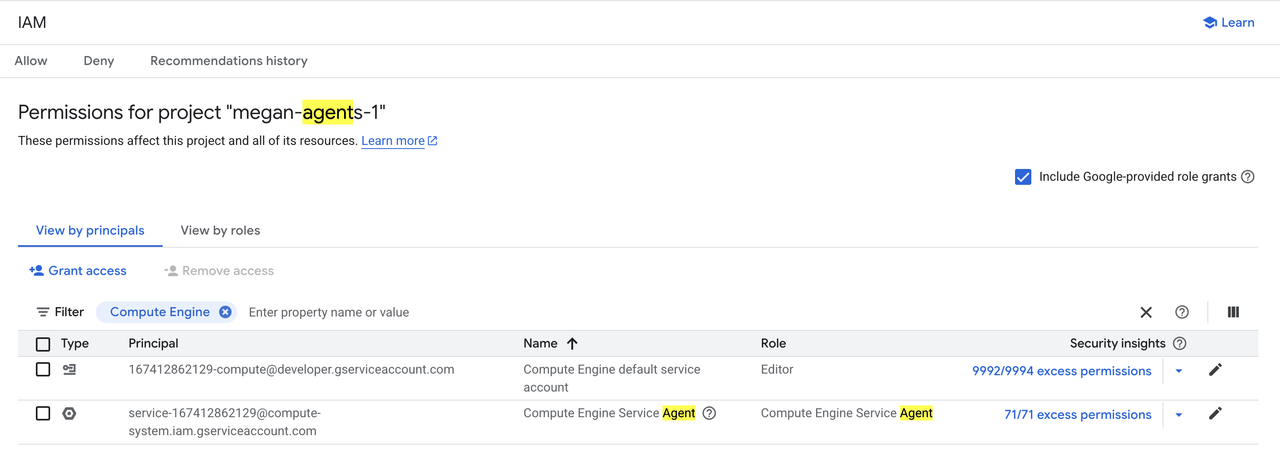The height and width of the screenshot is (470, 1280).
Task: Open the Deny tab
Action: pos(99,61)
